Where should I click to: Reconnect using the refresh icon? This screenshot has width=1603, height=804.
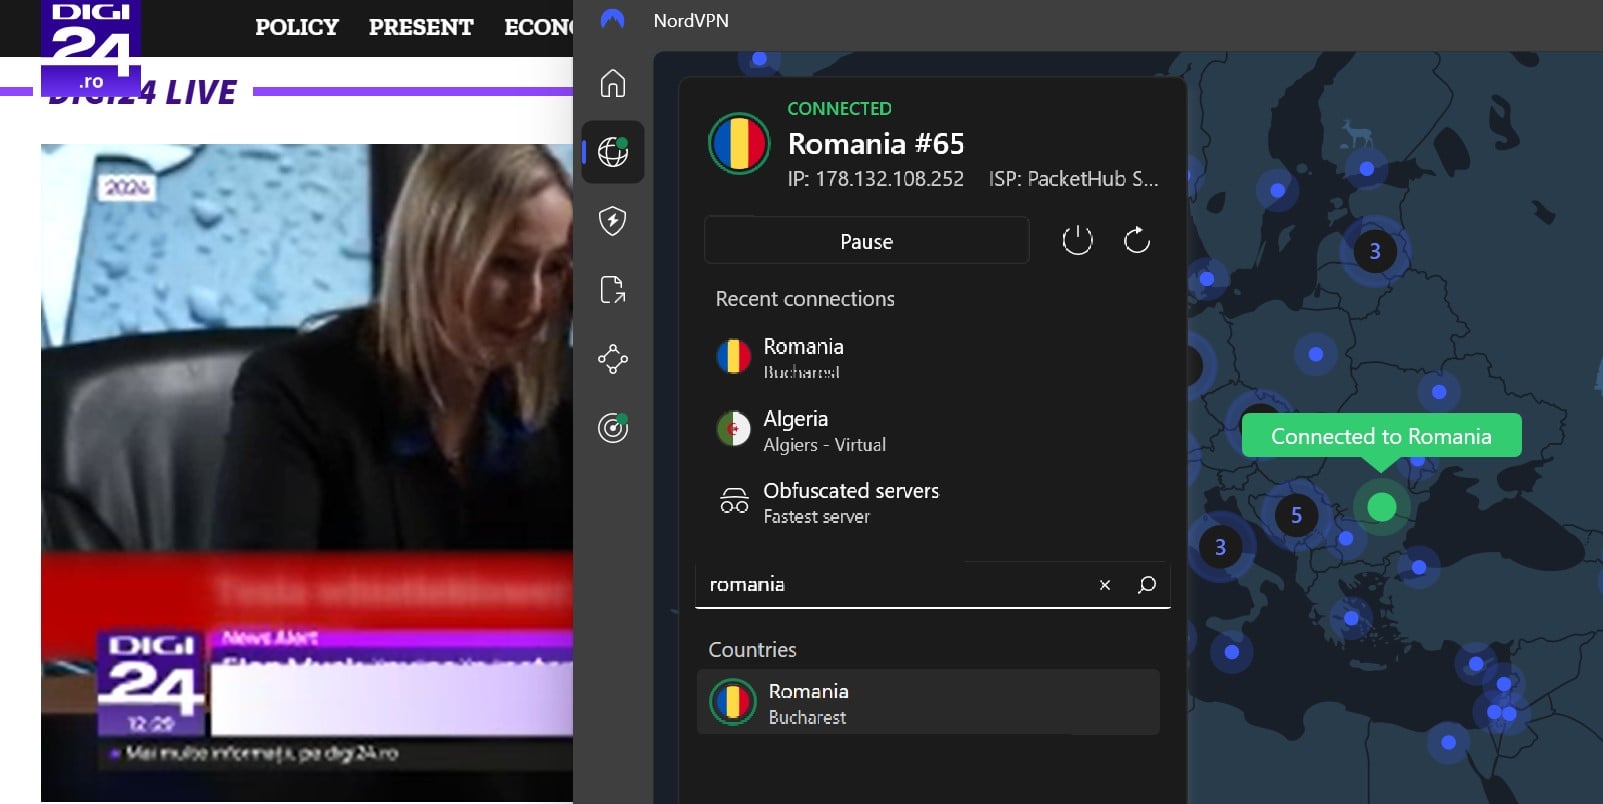coord(1137,240)
